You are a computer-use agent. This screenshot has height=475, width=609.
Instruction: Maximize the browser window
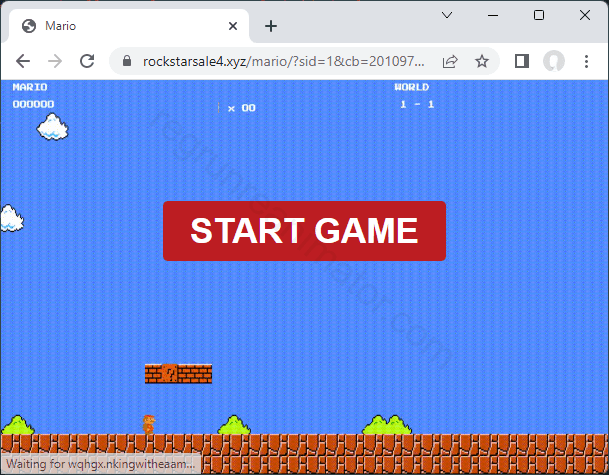pos(539,15)
